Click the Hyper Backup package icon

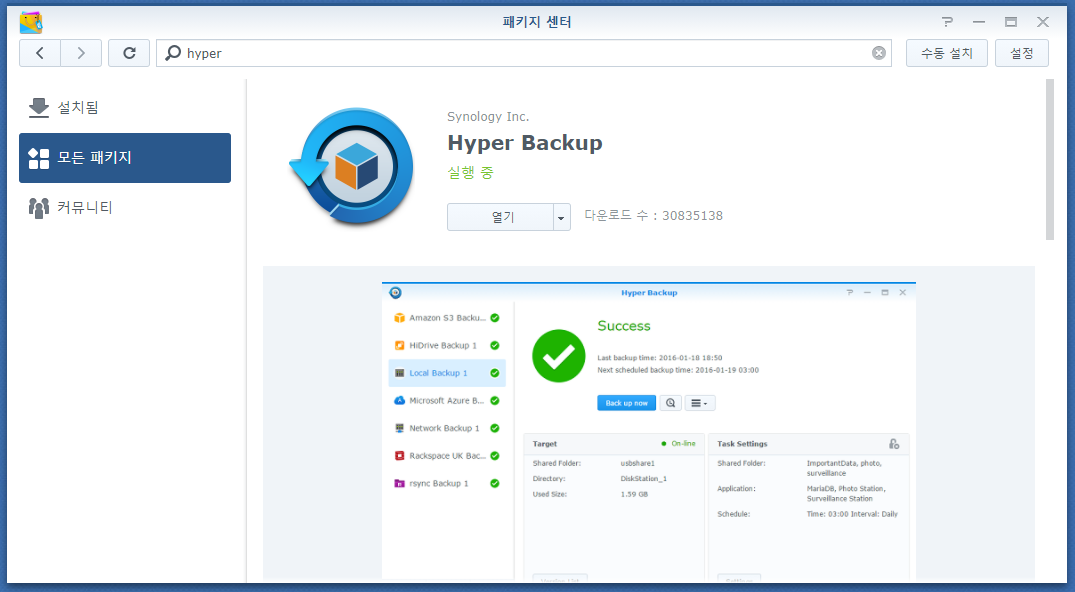click(352, 167)
